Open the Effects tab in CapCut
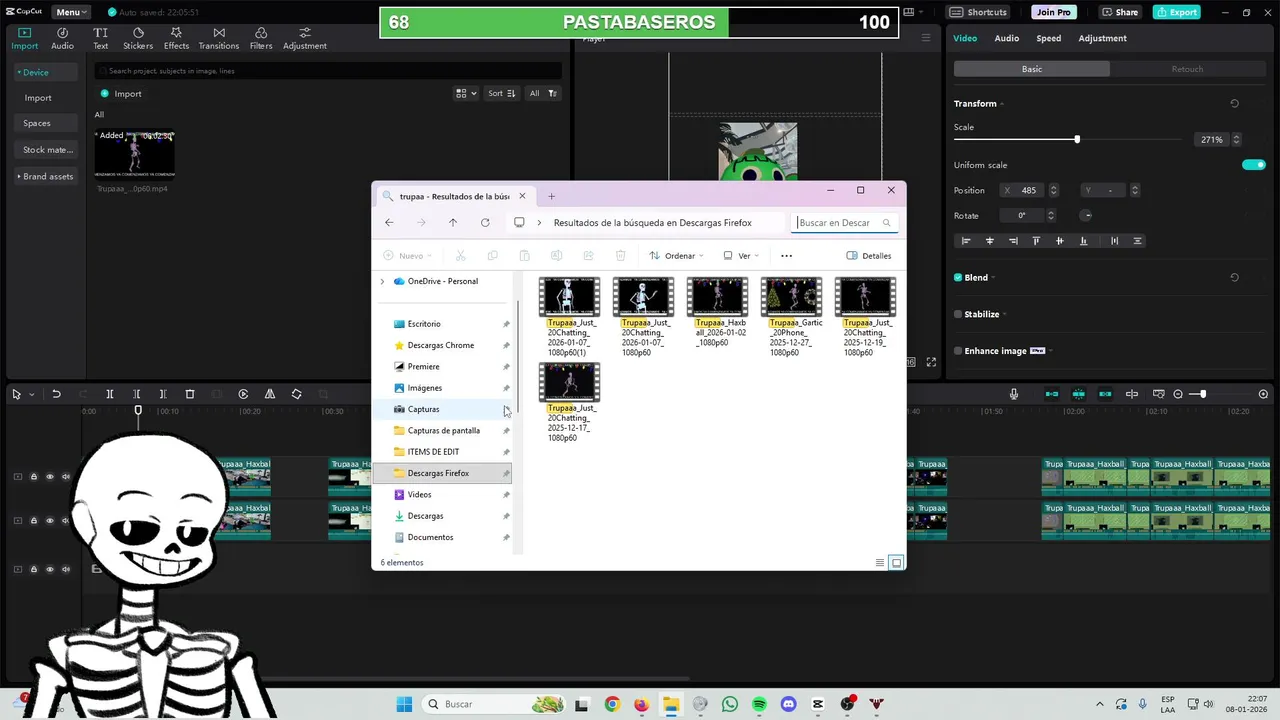 (176, 39)
